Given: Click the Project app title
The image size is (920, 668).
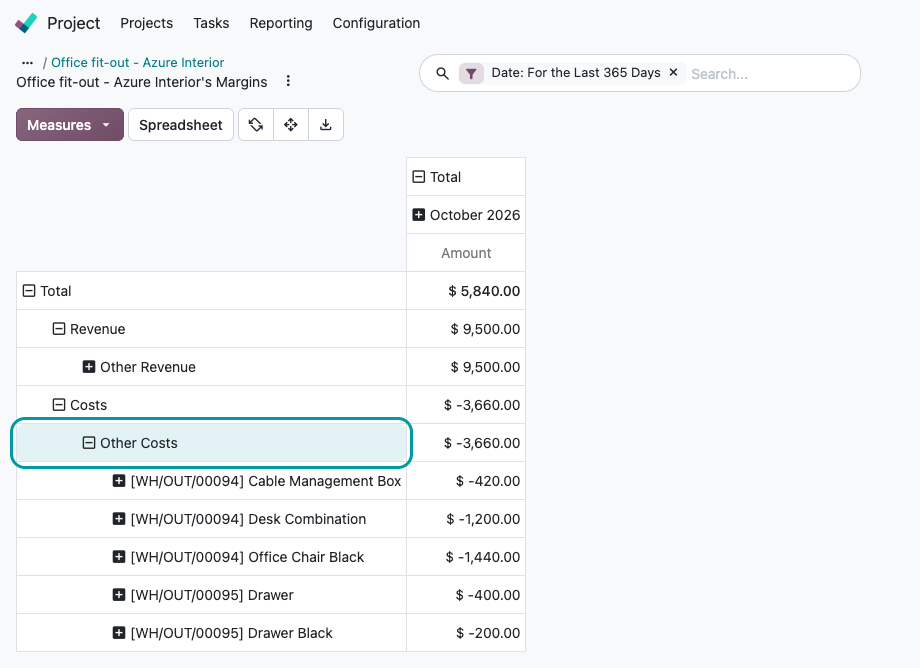Looking at the screenshot, I should tap(73, 23).
